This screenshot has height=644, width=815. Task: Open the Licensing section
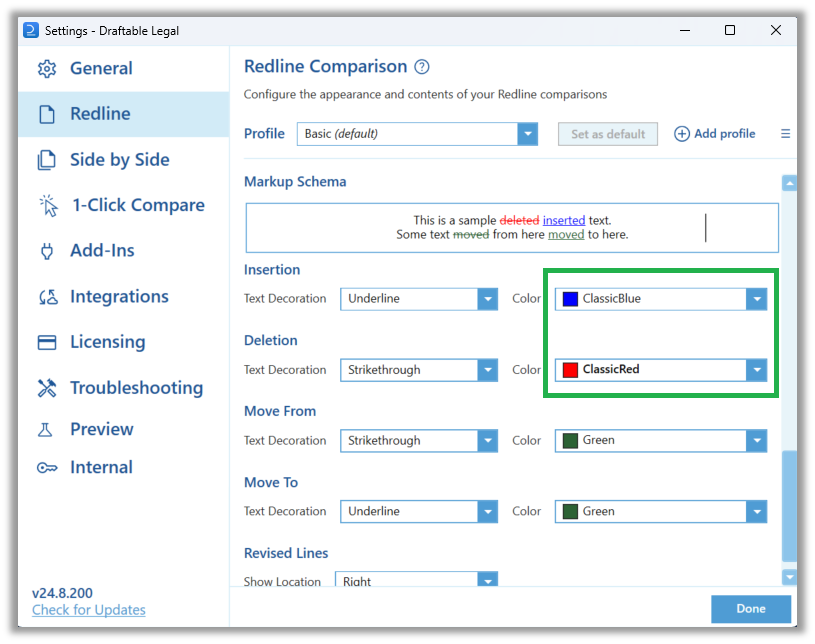point(124,342)
